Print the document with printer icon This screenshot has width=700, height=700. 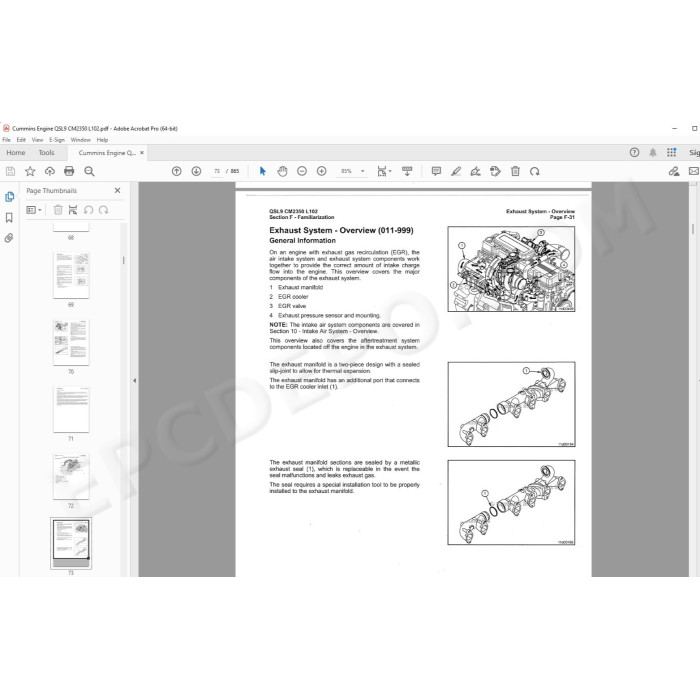[69, 171]
